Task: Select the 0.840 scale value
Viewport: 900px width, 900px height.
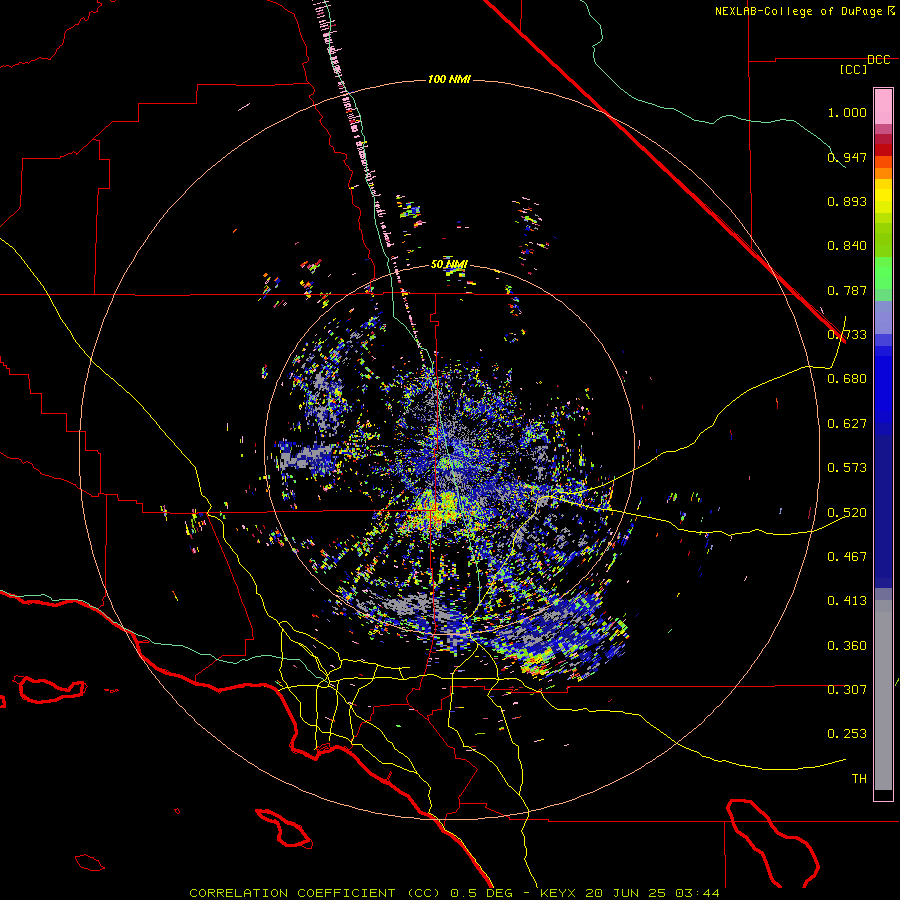Action: point(847,246)
